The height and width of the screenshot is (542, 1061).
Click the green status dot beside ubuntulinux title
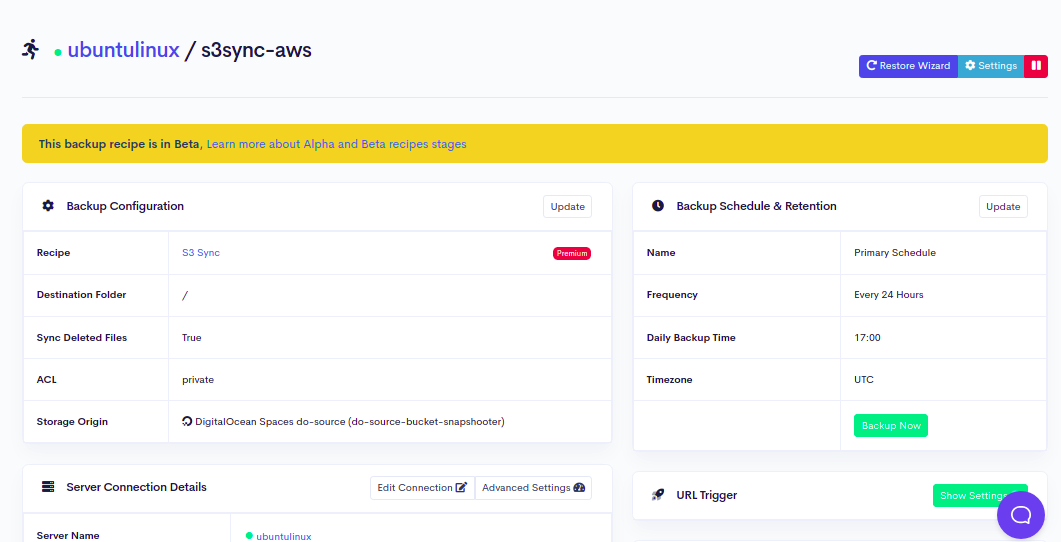point(58,52)
